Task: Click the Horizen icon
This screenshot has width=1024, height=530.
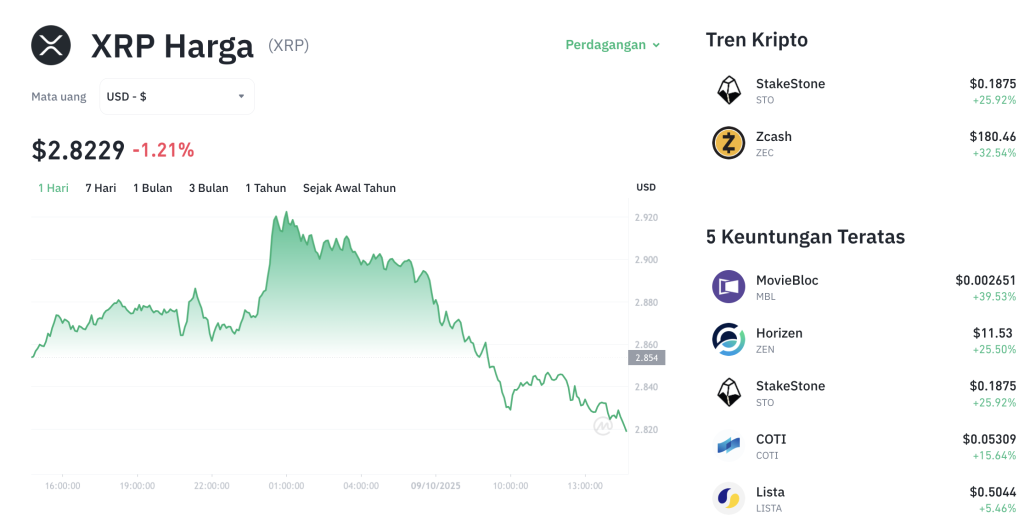Action: [x=728, y=340]
